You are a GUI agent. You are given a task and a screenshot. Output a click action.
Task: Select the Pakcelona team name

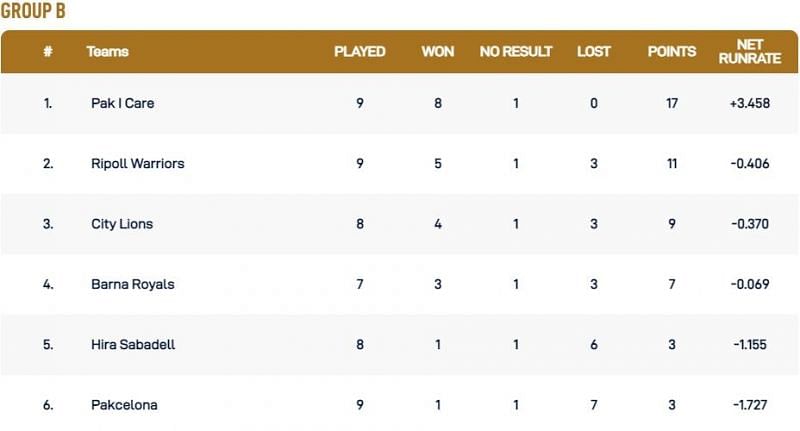click(x=124, y=405)
